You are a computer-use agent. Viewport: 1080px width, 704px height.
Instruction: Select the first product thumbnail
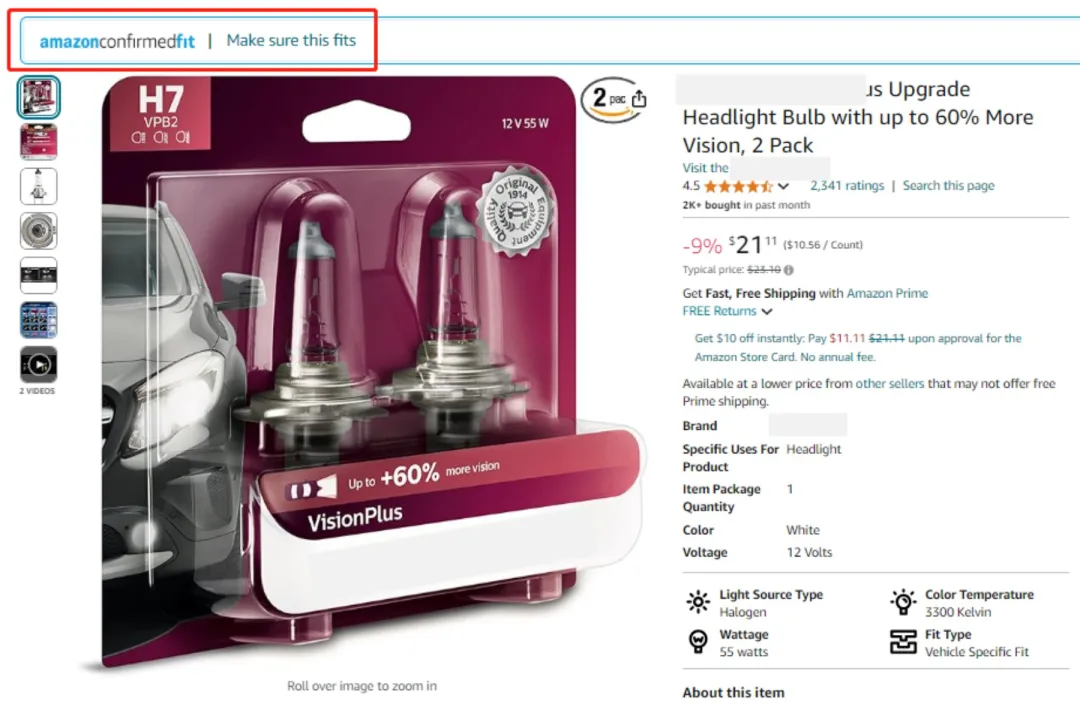click(x=39, y=97)
